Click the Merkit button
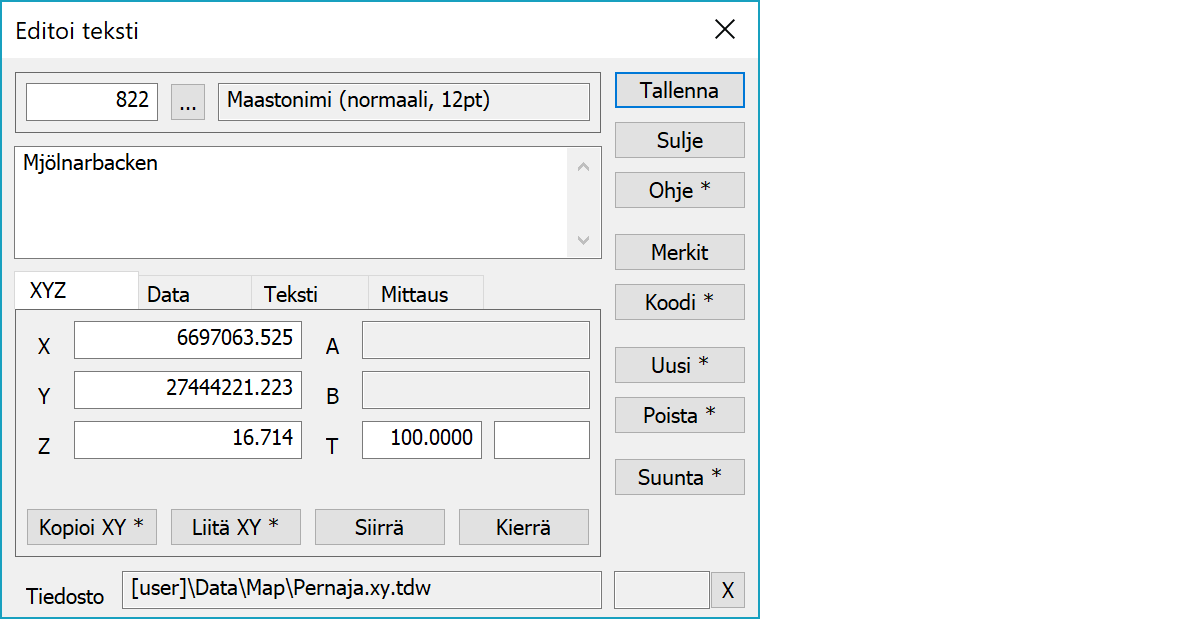 (679, 252)
